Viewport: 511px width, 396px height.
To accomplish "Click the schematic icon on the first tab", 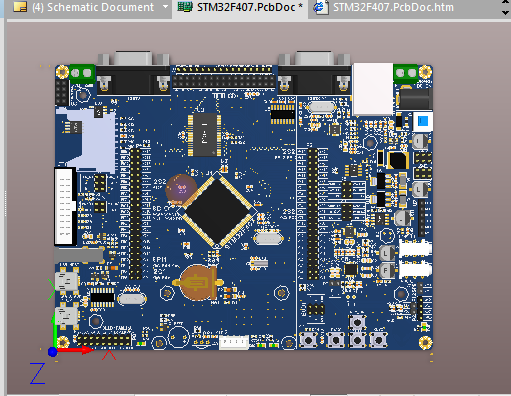I will coord(20,7).
